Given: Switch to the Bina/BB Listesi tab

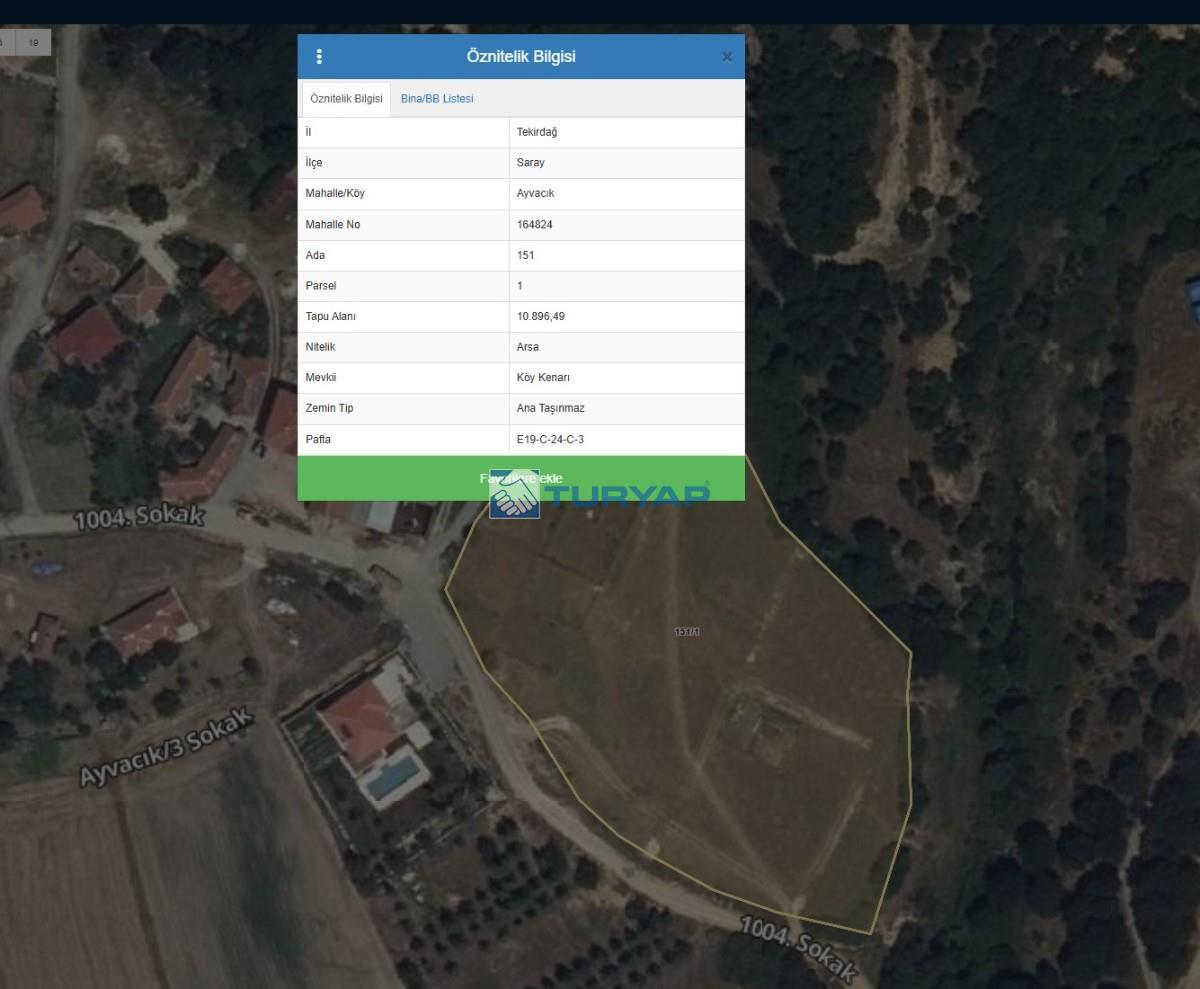Looking at the screenshot, I should [x=437, y=99].
